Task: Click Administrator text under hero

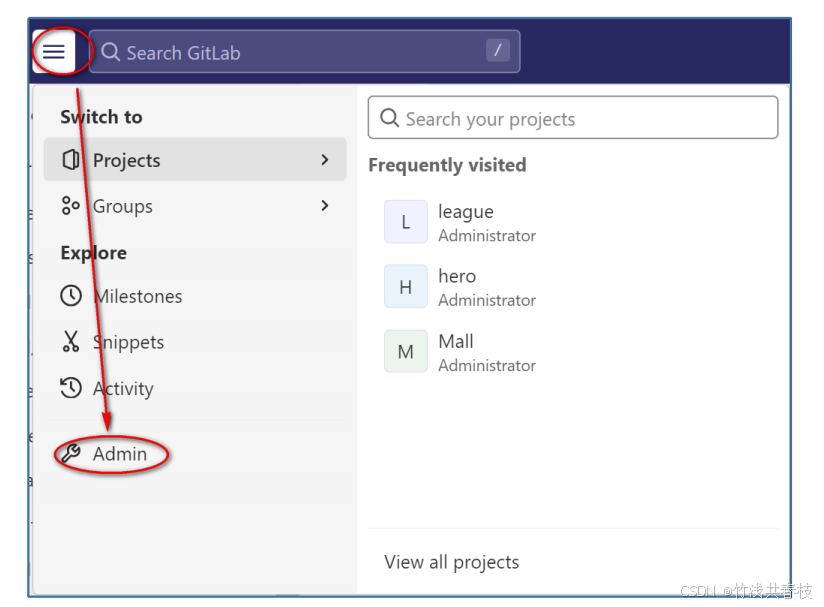Action: coord(487,300)
